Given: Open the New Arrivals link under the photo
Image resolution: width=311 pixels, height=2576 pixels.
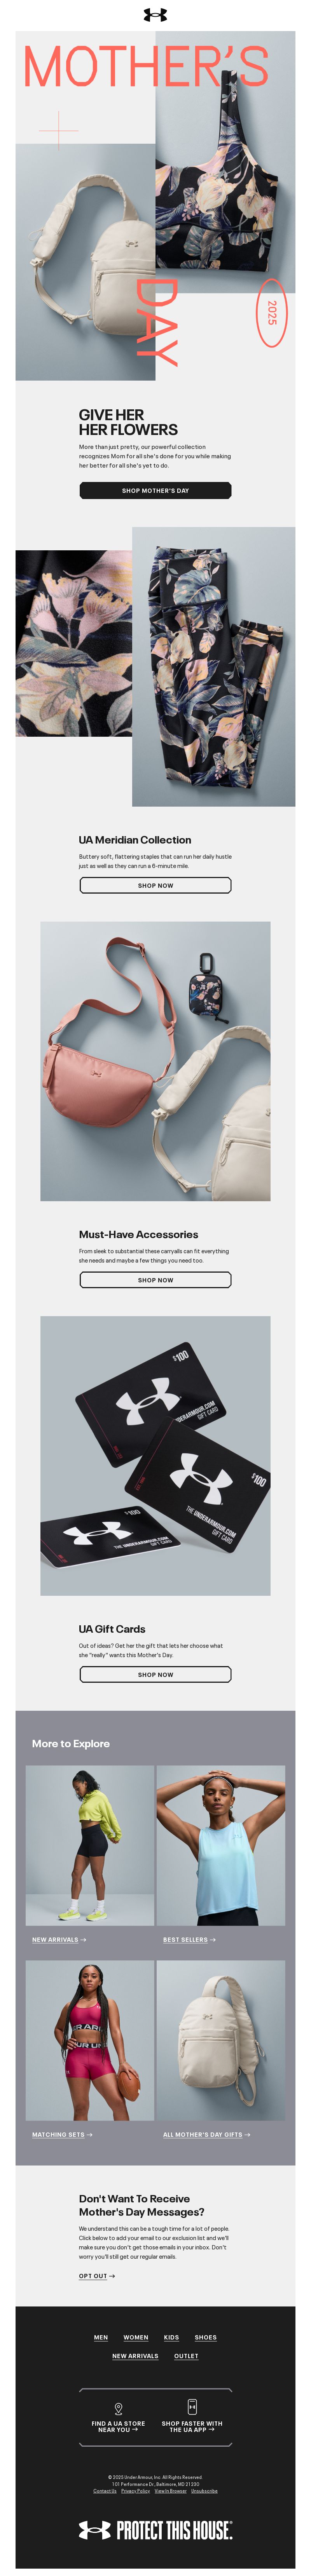Looking at the screenshot, I should coord(59,1939).
